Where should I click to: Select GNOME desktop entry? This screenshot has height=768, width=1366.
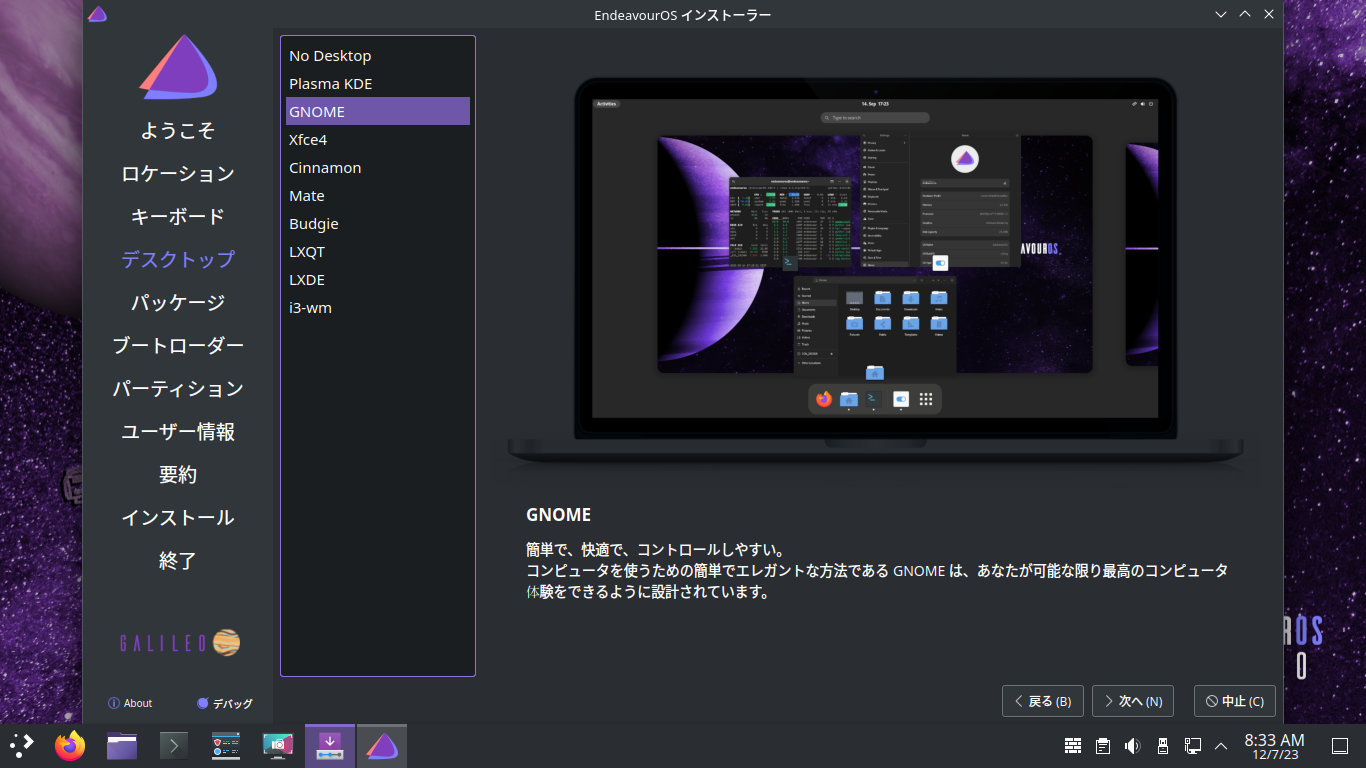378,112
